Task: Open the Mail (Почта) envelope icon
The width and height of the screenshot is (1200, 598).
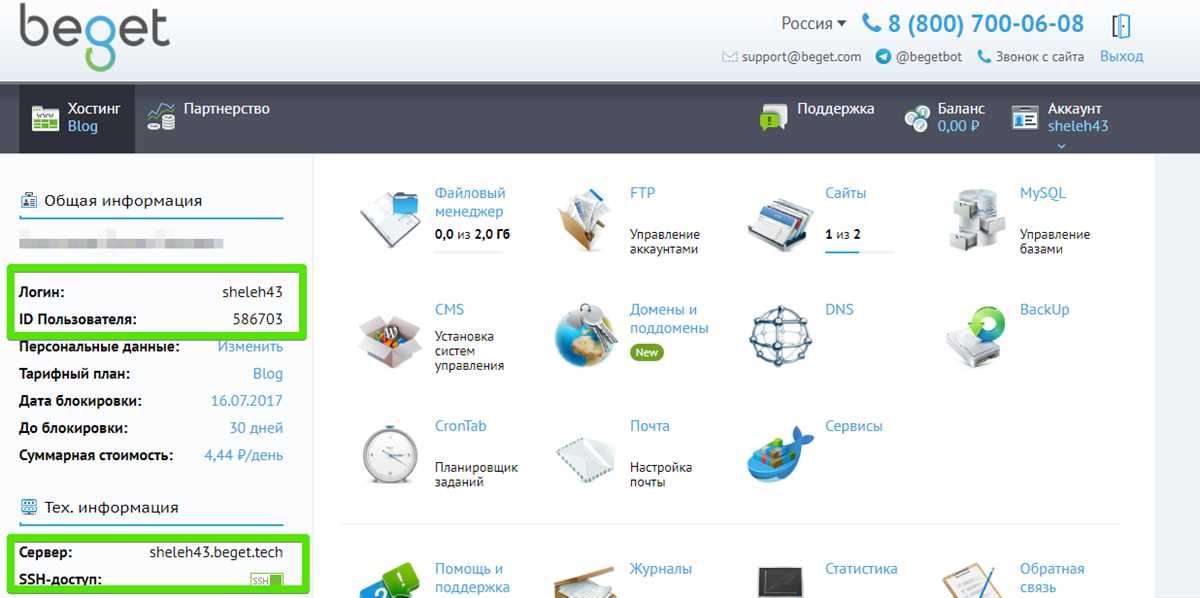Action: click(586, 458)
